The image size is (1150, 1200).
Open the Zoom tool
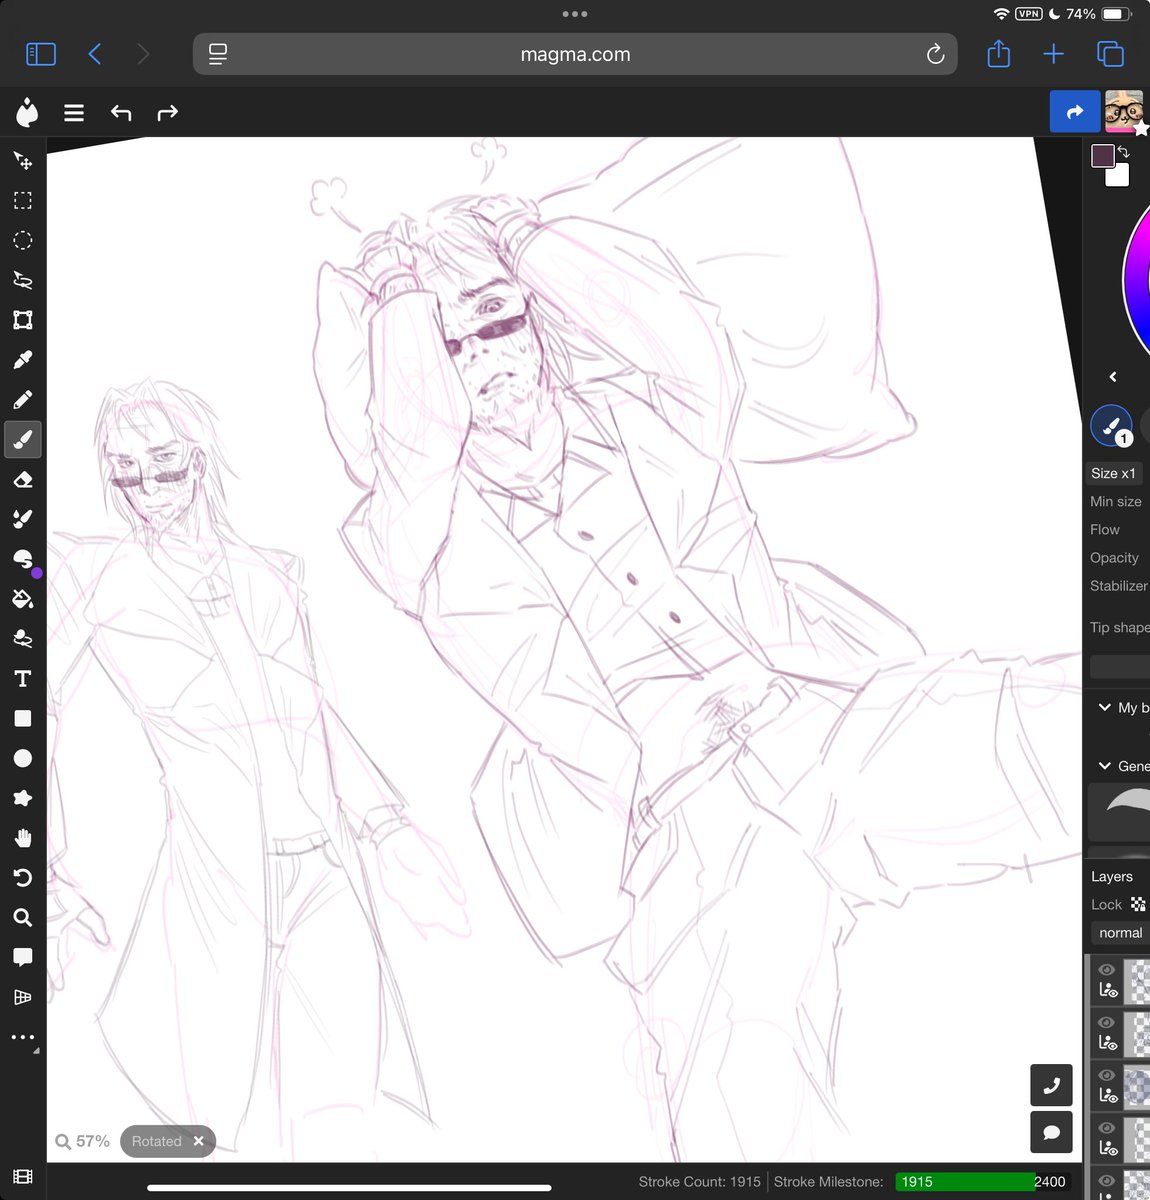[x=22, y=917]
